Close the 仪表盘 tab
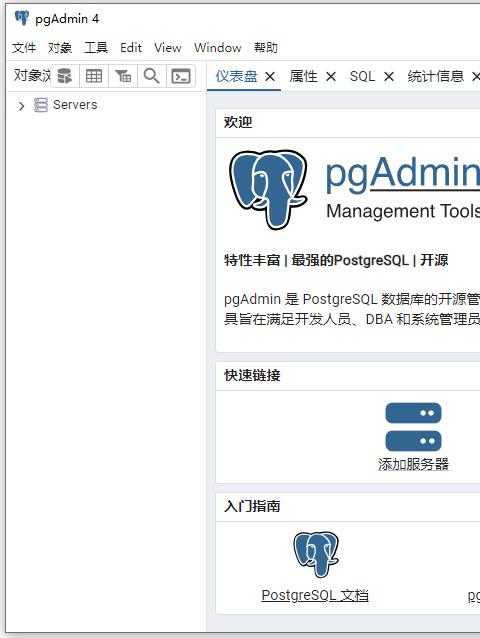480x638 pixels. (270, 76)
